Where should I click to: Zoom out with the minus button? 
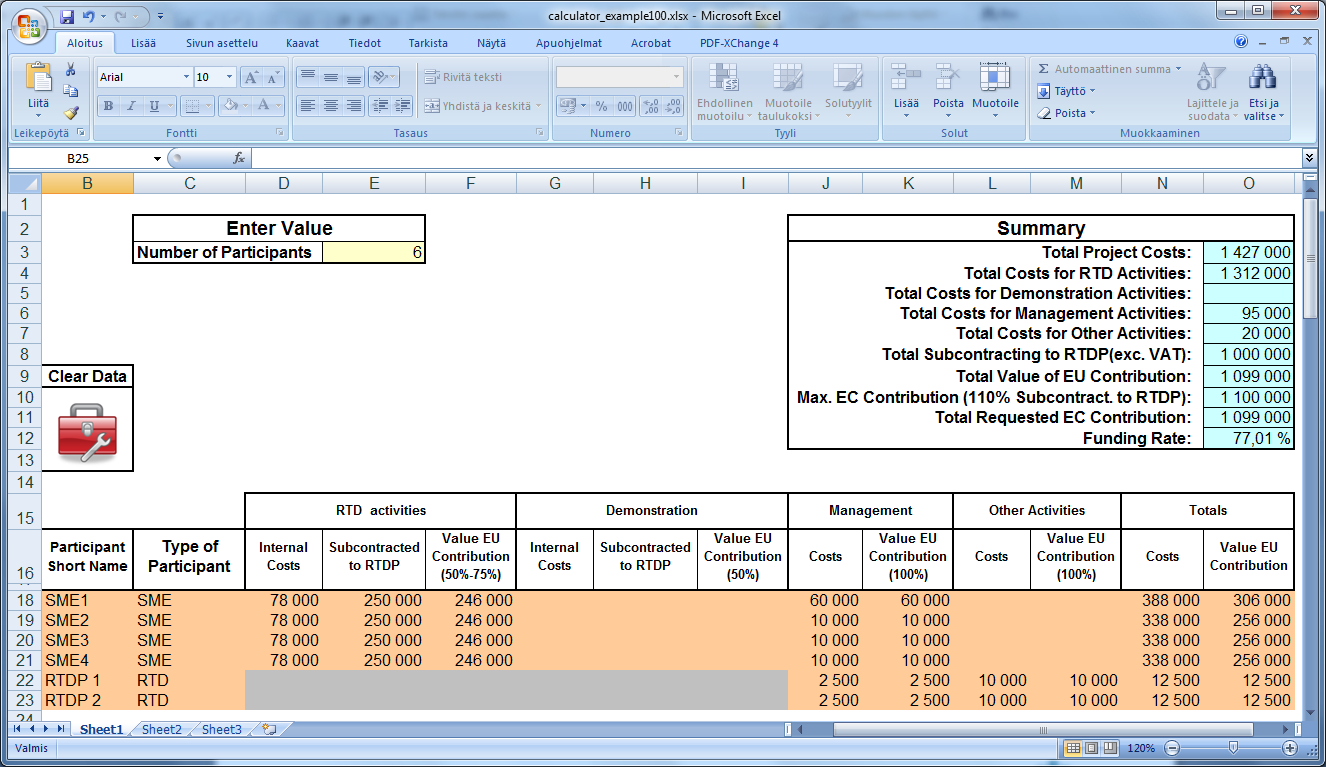pos(1172,748)
